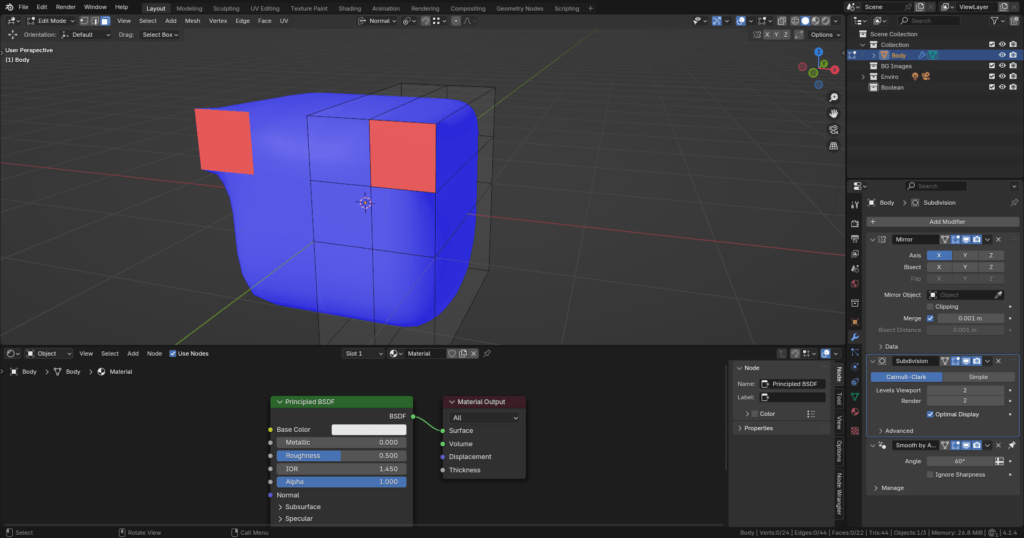Image resolution: width=1024 pixels, height=538 pixels.
Task: Click the pan view hand gizmo
Action: tap(833, 113)
